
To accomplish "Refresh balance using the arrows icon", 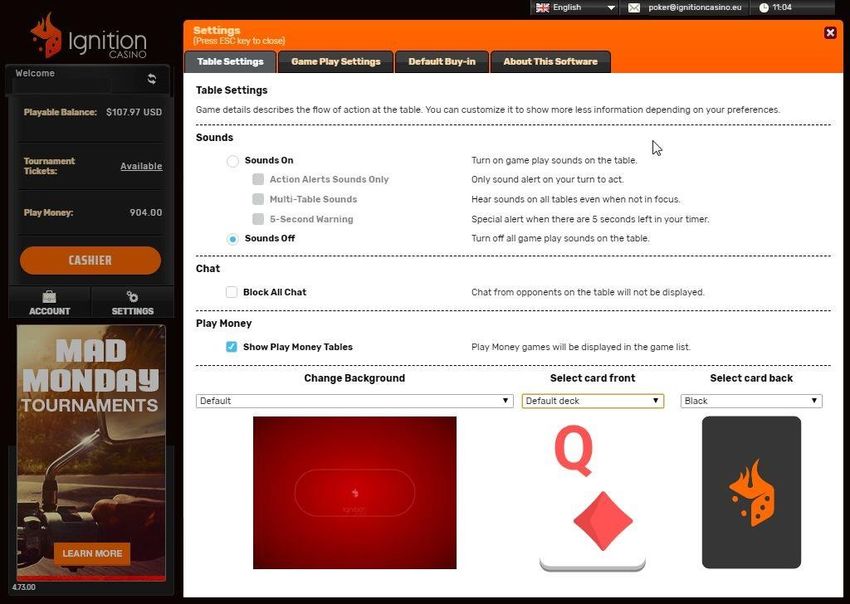I will 152,79.
